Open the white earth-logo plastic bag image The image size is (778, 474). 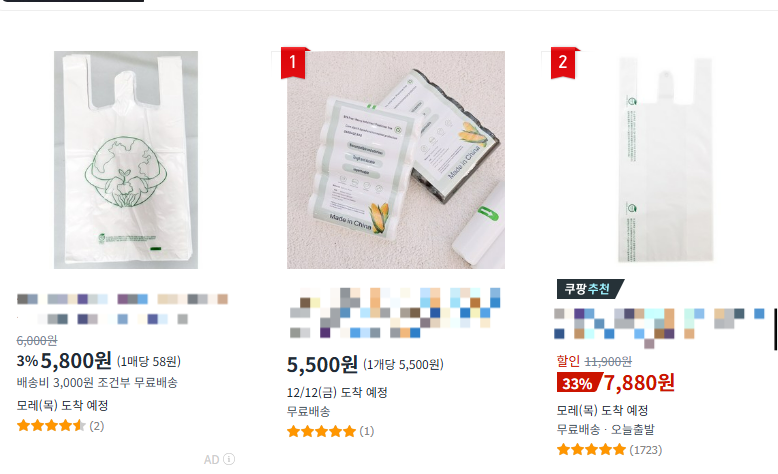[x=126, y=160]
